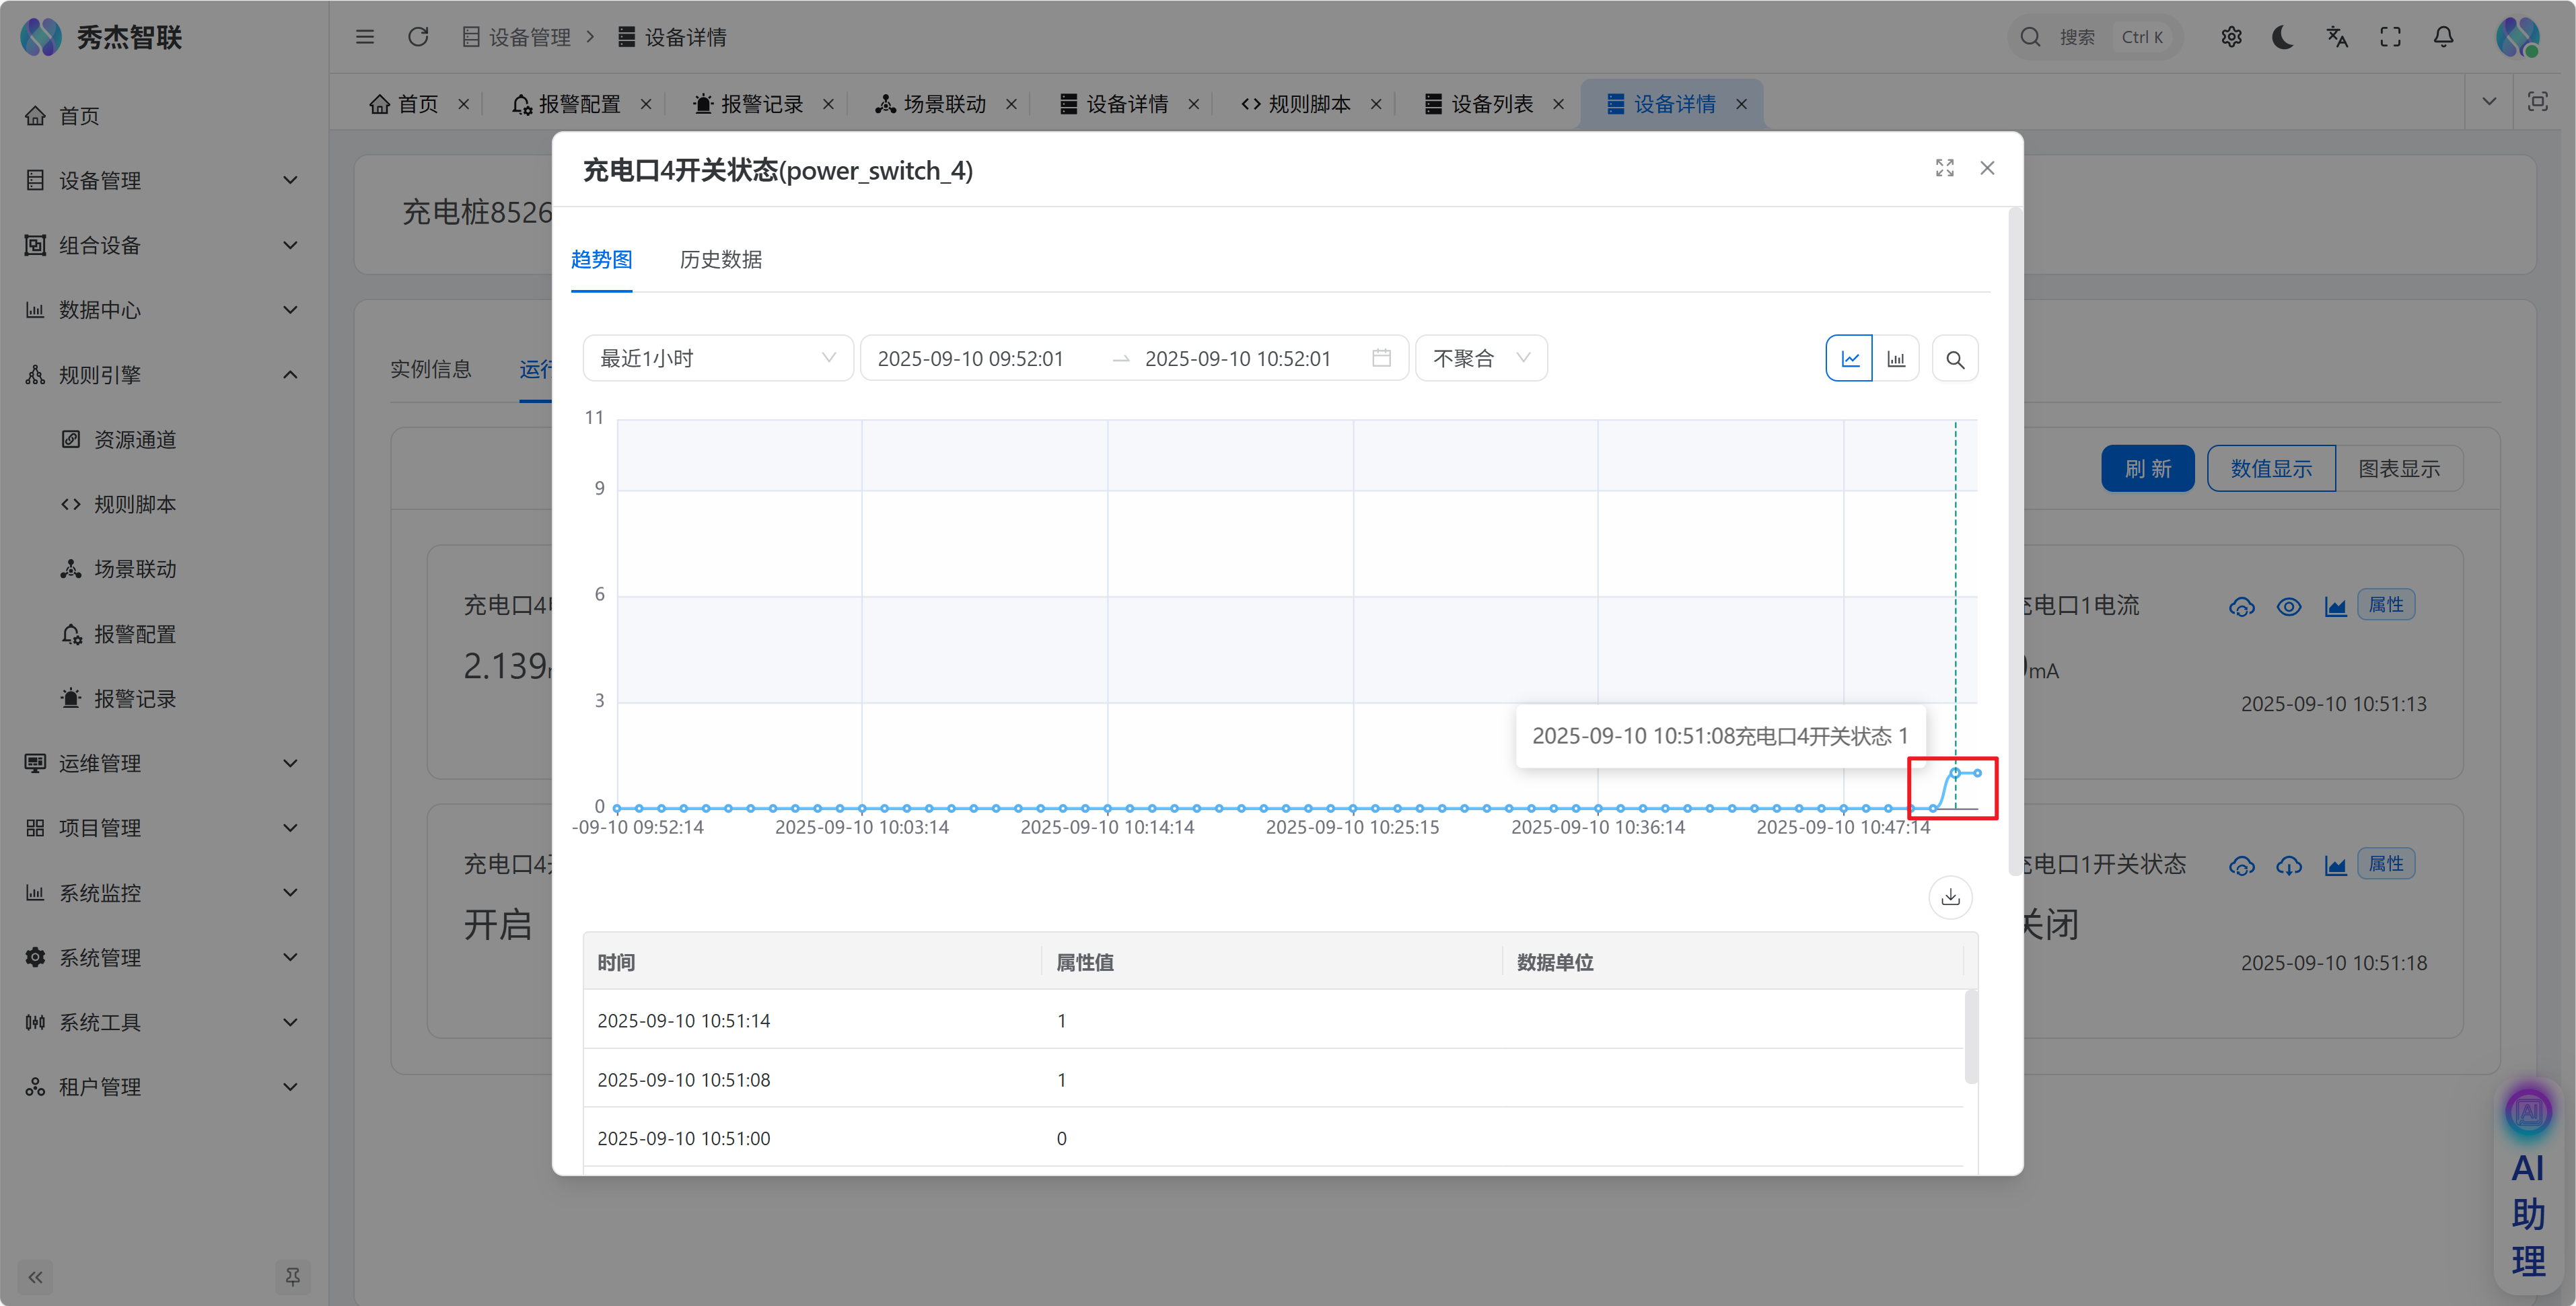This screenshot has height=1306, width=2576.
Task: Open the 不聚合 aggregation dropdown
Action: [x=1480, y=359]
